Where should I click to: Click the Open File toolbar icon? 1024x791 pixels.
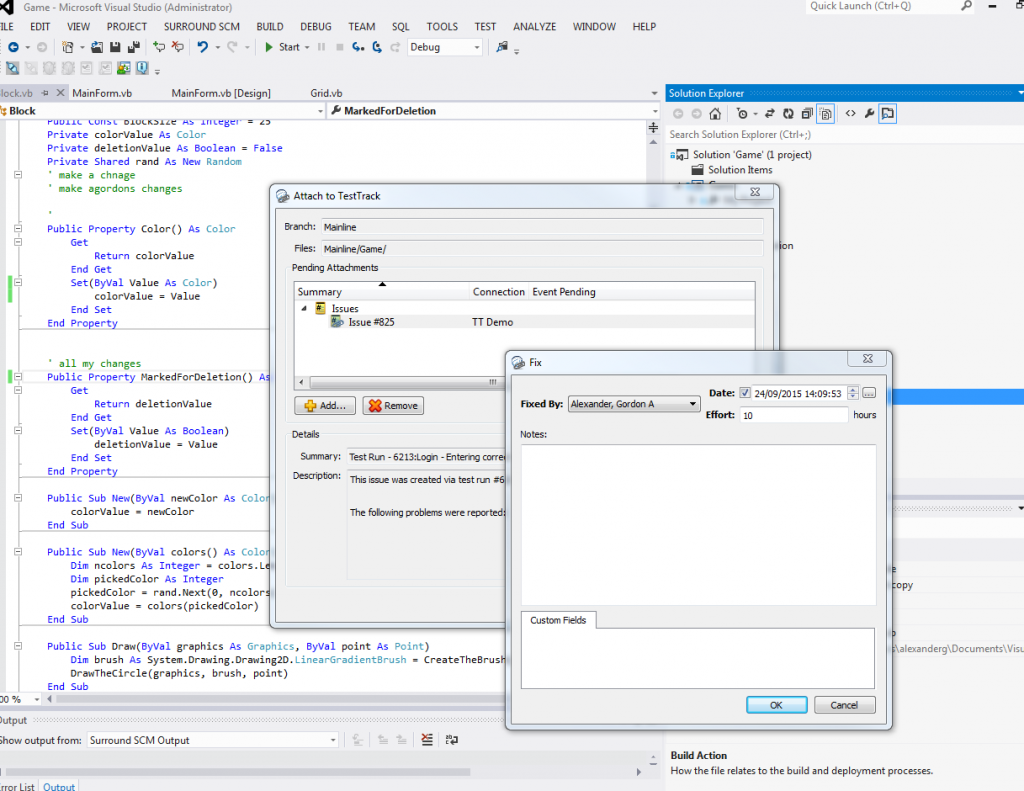[x=97, y=47]
